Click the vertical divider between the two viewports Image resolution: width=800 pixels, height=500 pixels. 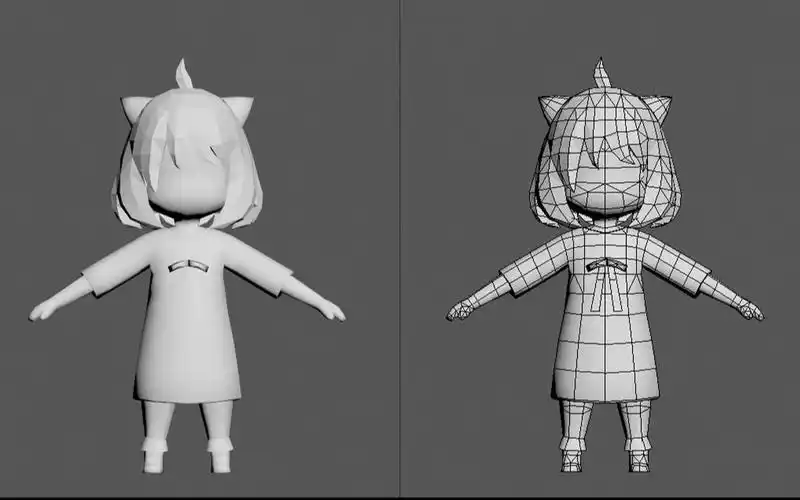tap(400, 250)
